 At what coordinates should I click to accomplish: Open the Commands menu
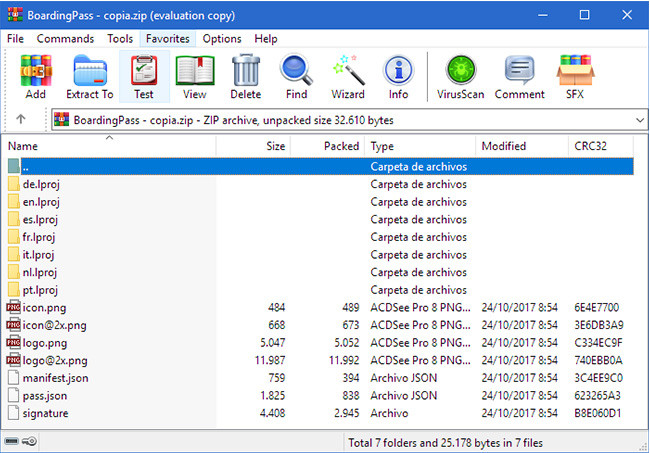[x=65, y=38]
